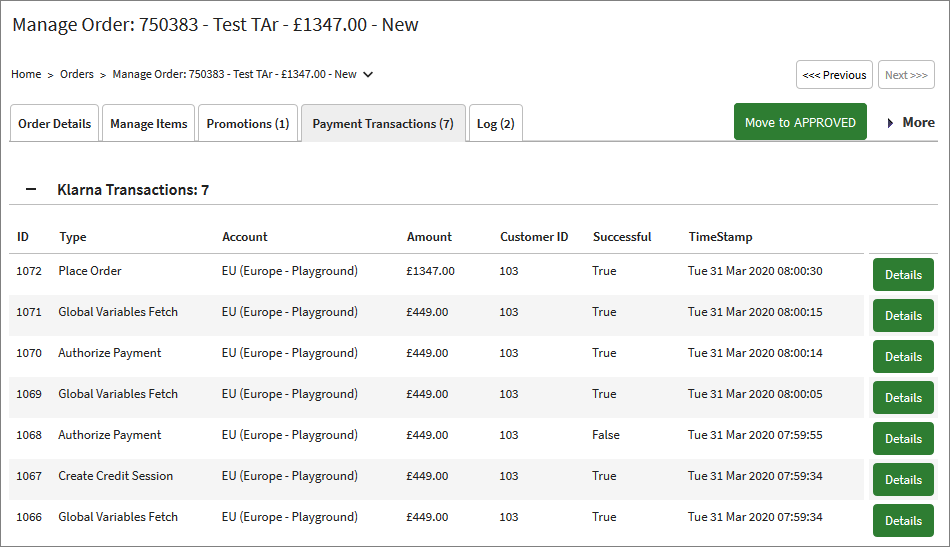Open the Manage Items tab

pos(148,124)
